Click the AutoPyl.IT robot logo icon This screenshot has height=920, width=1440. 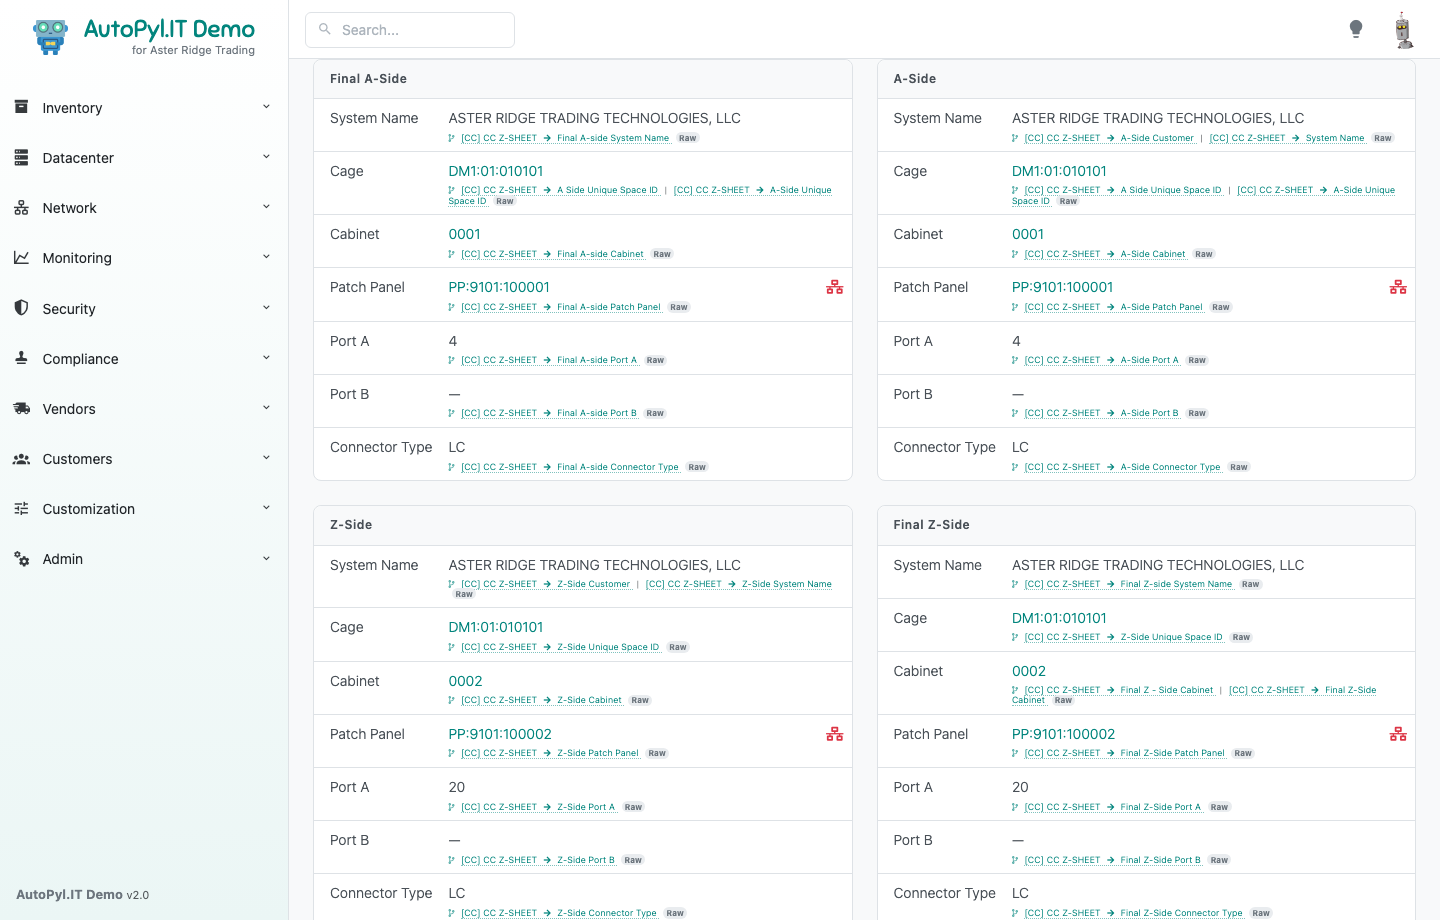[x=50, y=36]
